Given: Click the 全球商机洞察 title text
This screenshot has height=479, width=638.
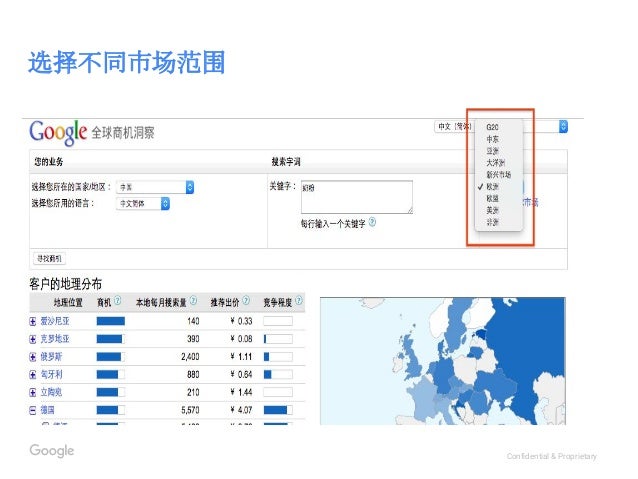Looking at the screenshot, I should [123, 133].
